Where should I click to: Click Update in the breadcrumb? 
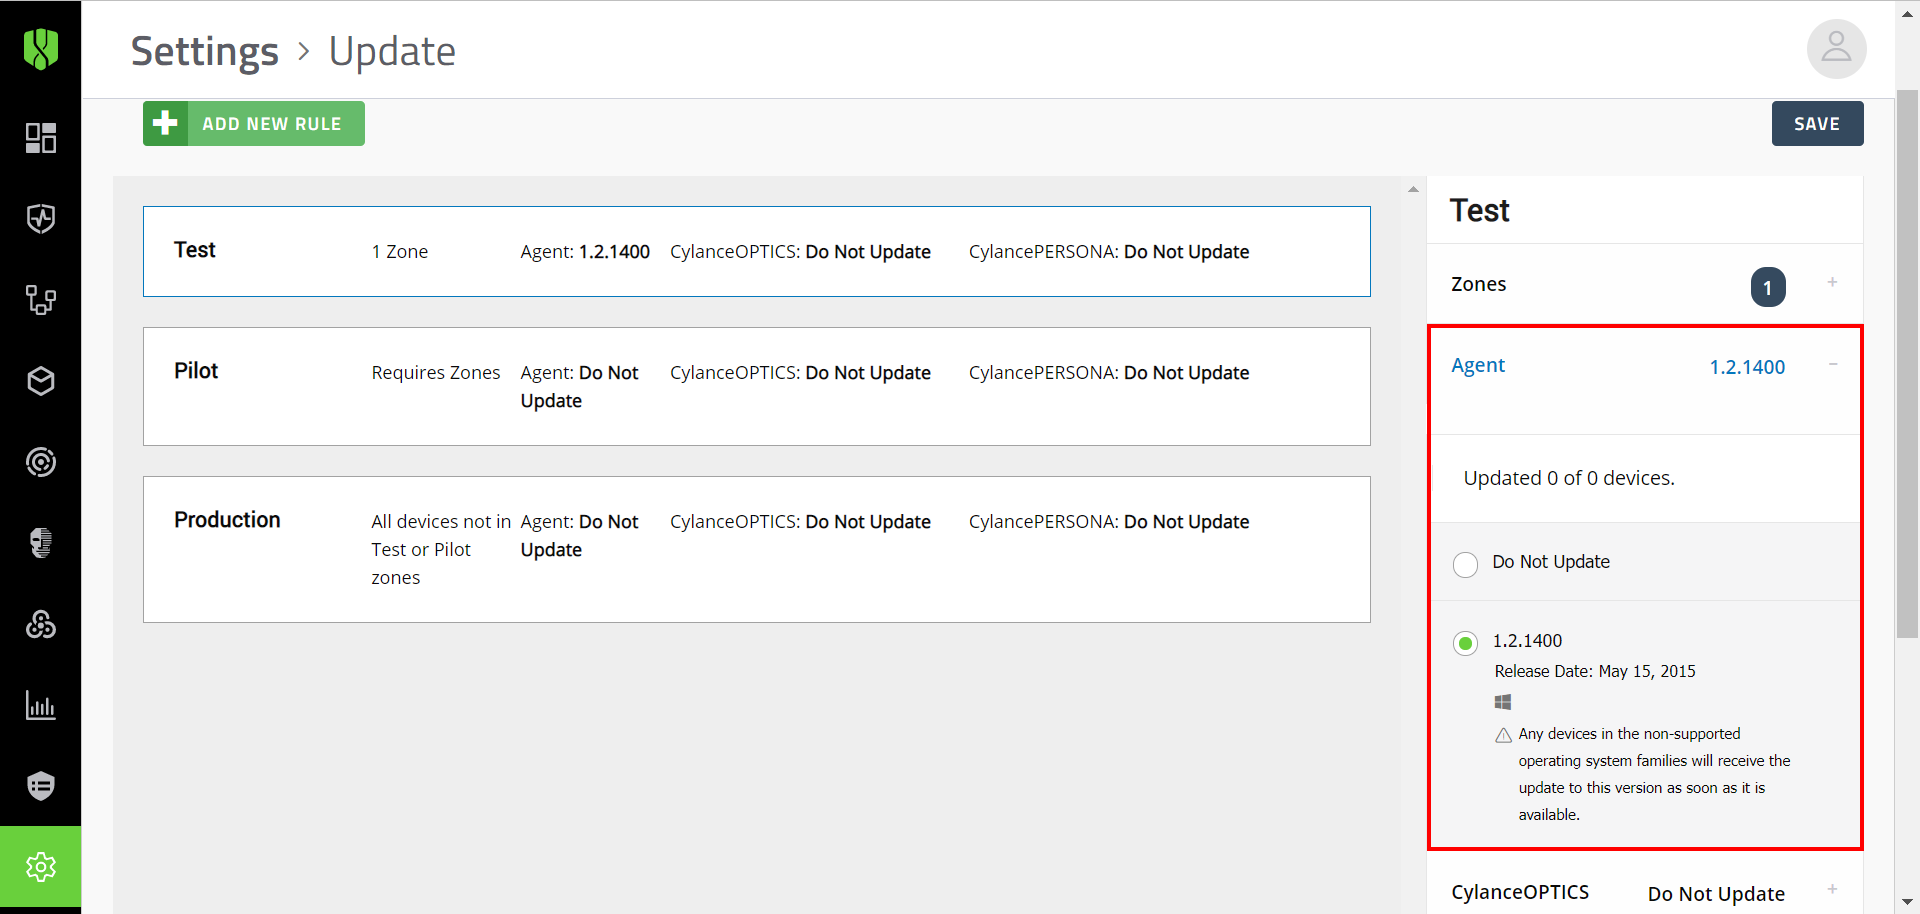point(392,51)
